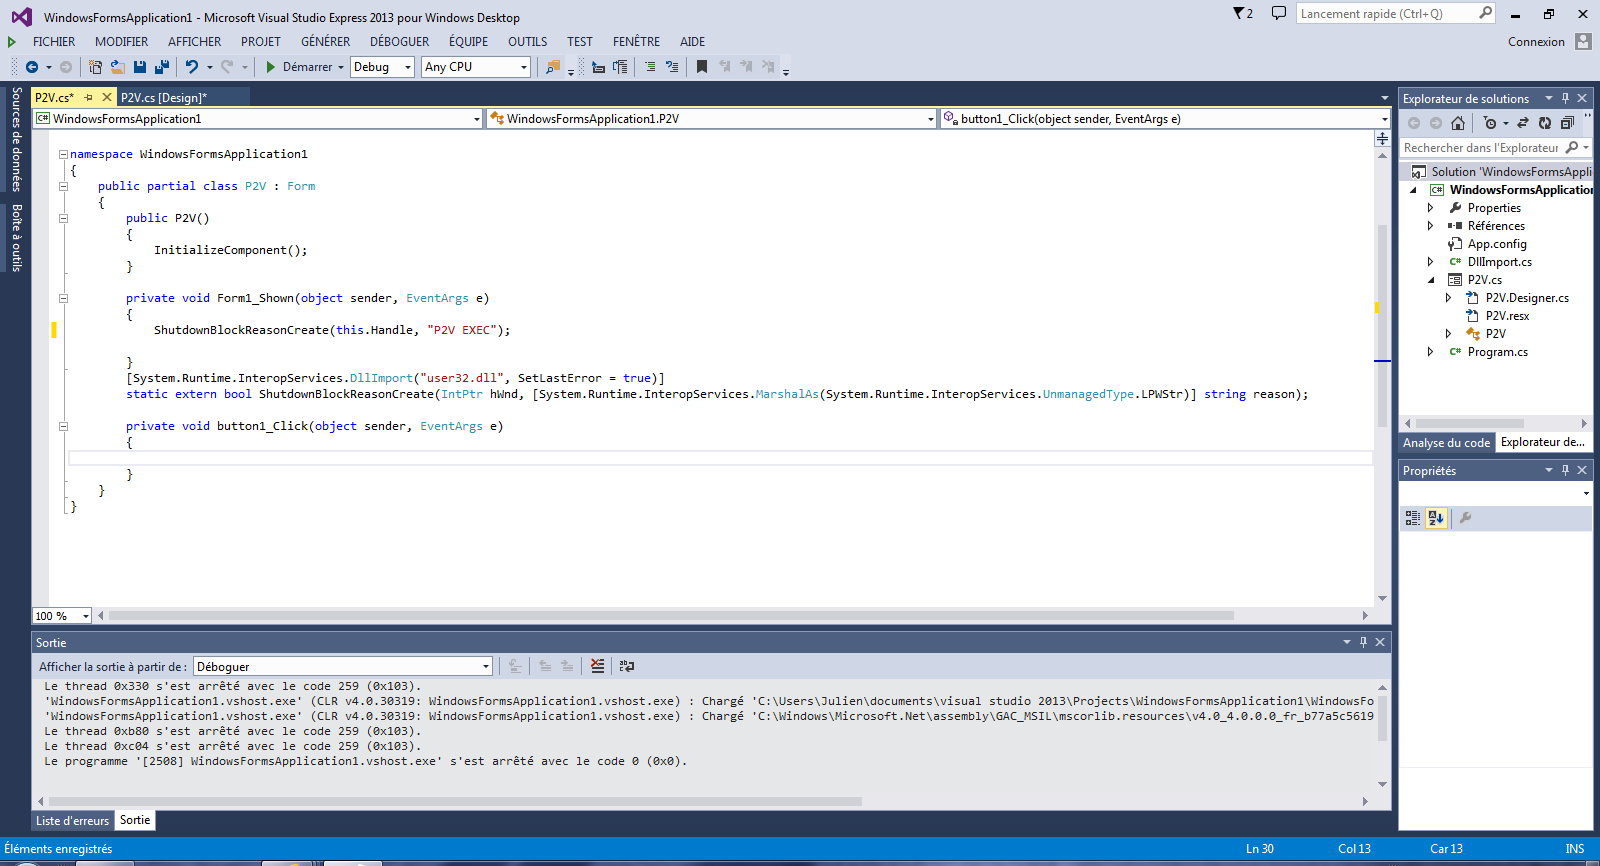The height and width of the screenshot is (866, 1600).
Task: Click the Home icon in Solution Explorer
Action: click(x=1458, y=123)
